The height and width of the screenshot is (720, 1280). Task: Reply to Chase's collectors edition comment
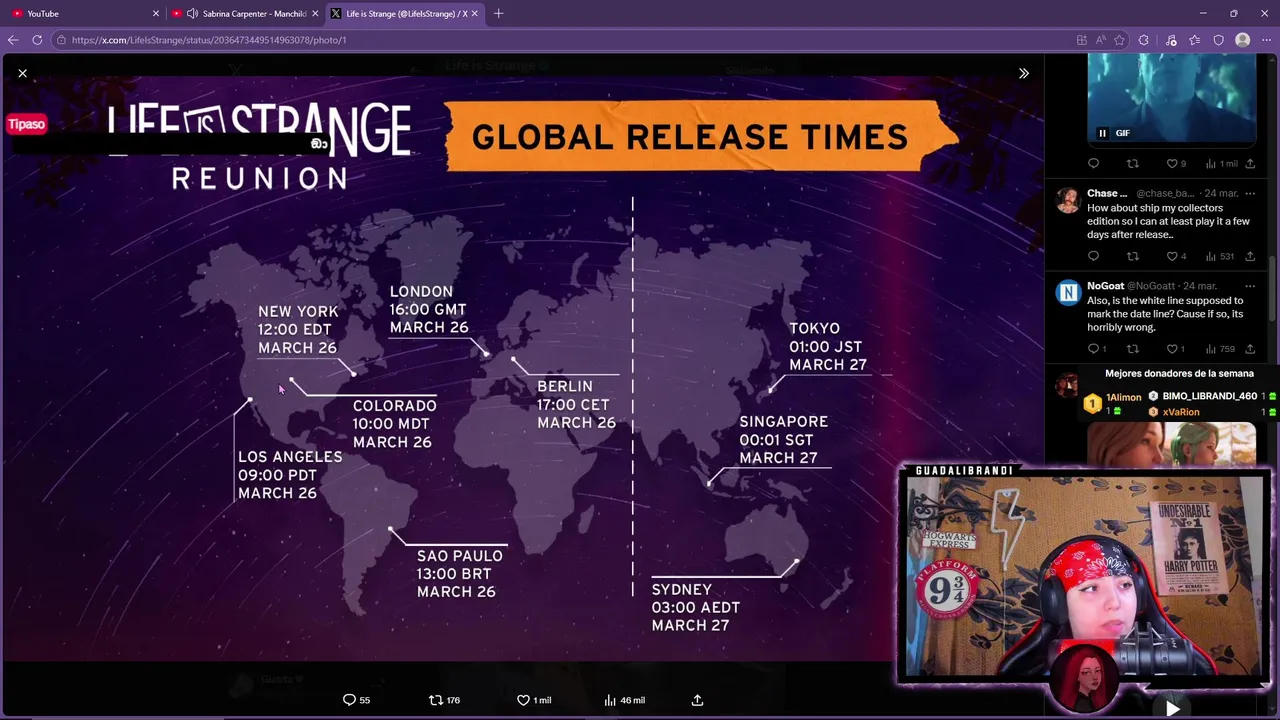[1093, 256]
